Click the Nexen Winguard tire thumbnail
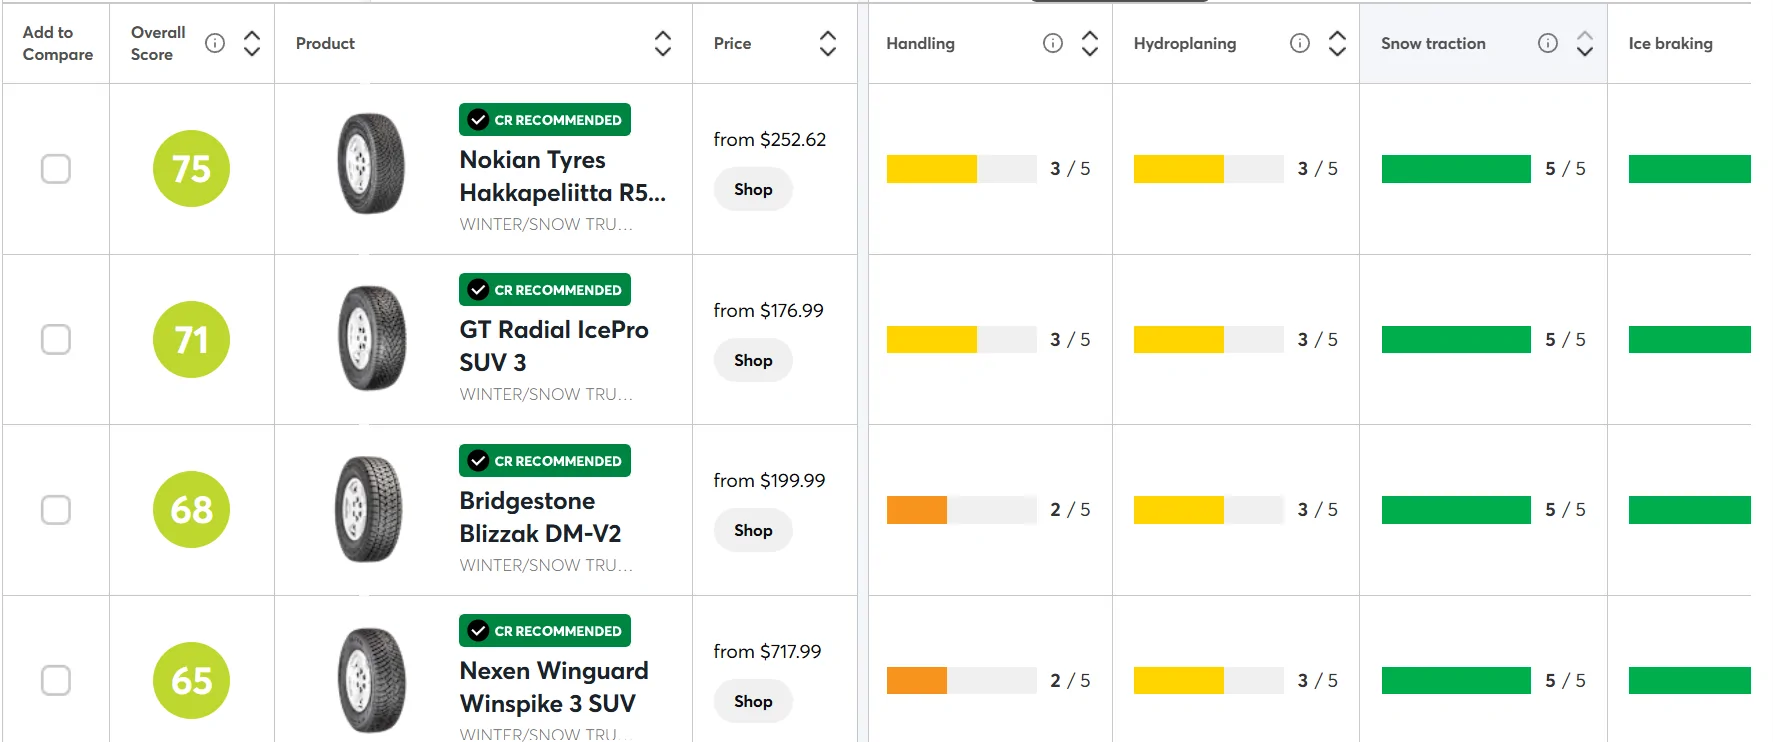The width and height of the screenshot is (1773, 742). pos(371,680)
